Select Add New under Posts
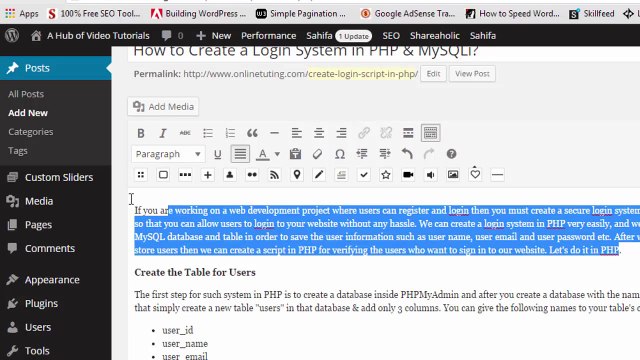The height and width of the screenshot is (360, 640). (28, 113)
